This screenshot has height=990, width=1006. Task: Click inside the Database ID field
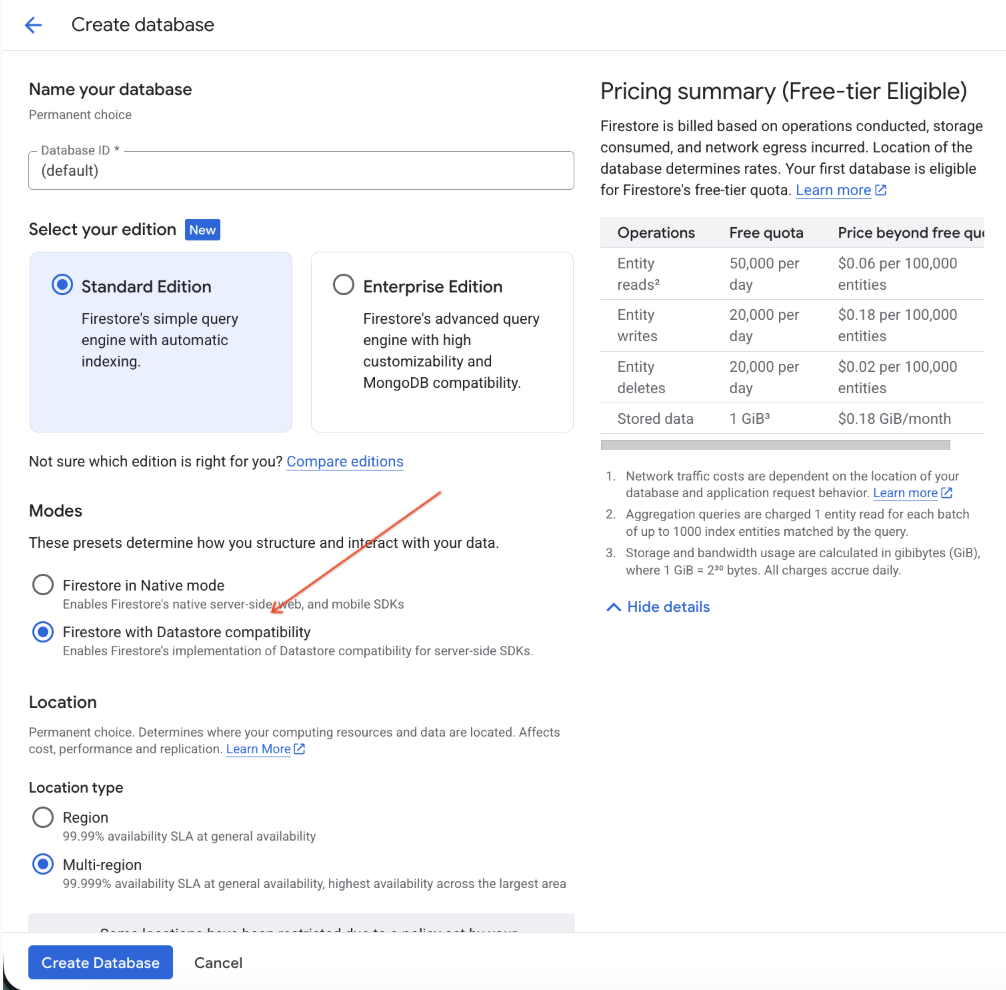300,170
